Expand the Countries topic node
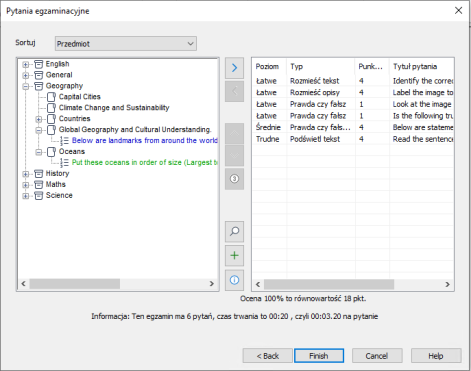This screenshot has height=371, width=471. [39, 119]
